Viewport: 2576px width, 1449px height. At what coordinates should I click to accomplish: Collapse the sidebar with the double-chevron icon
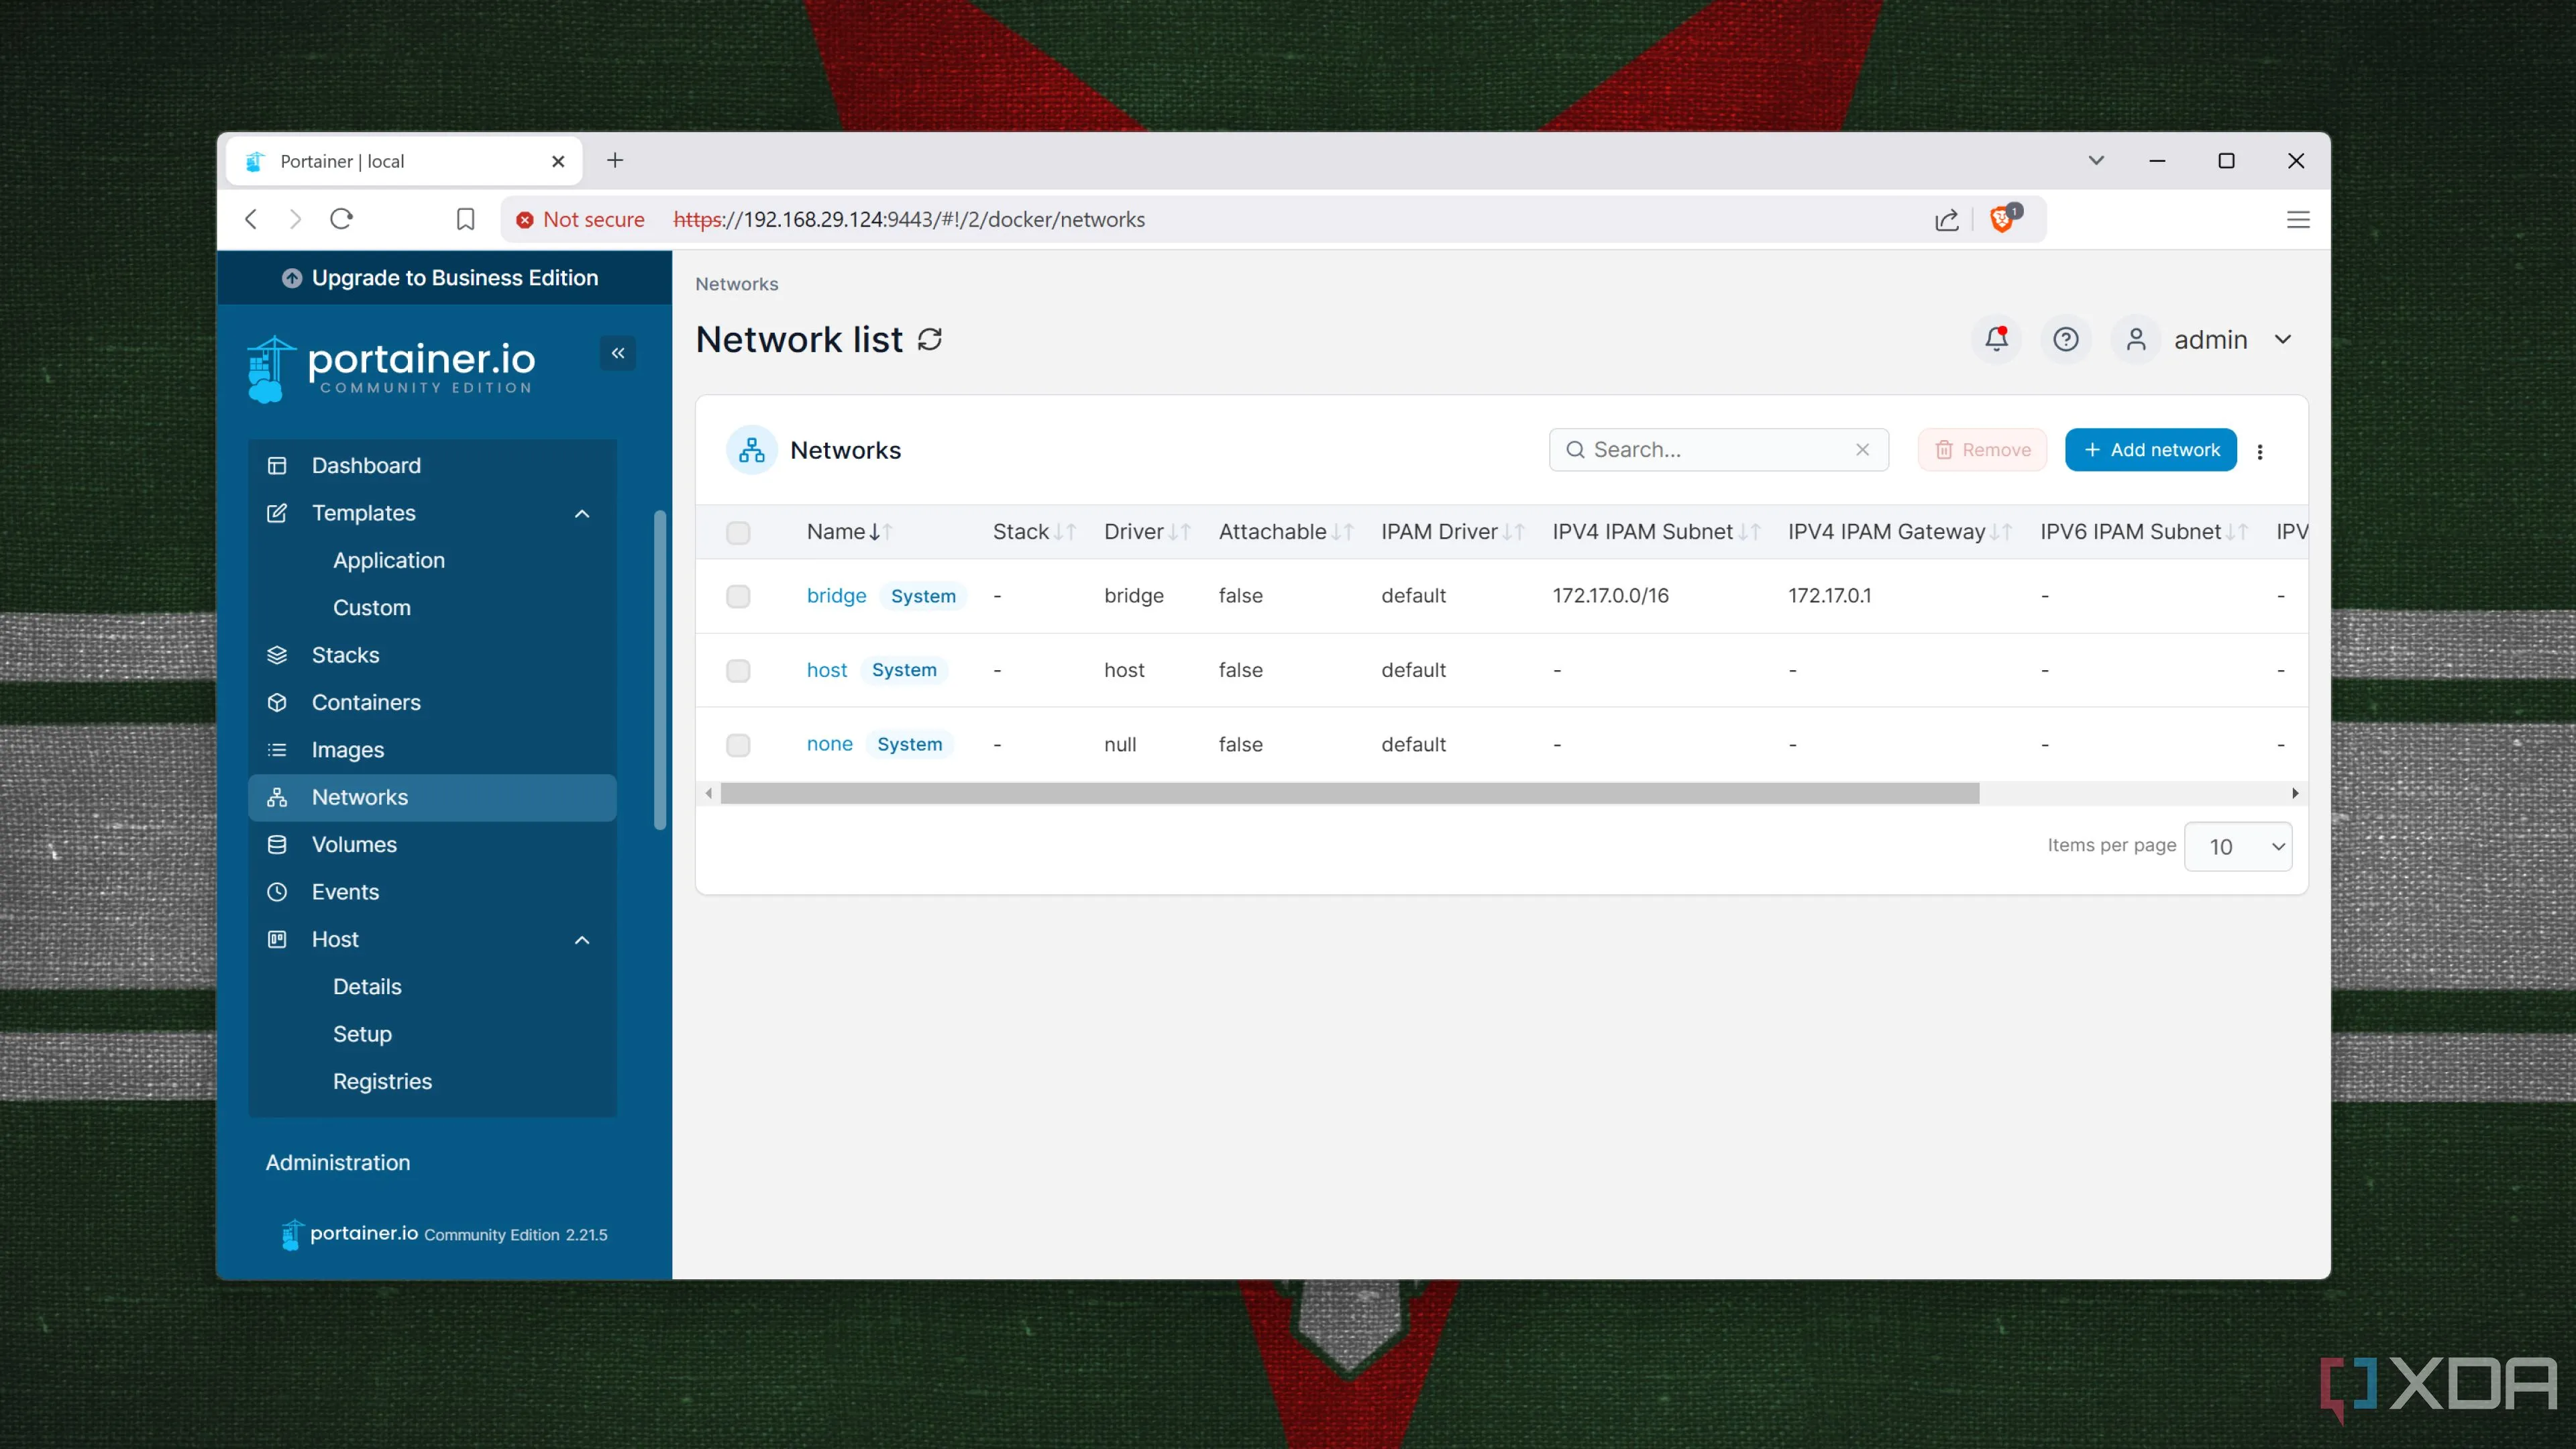pos(618,353)
